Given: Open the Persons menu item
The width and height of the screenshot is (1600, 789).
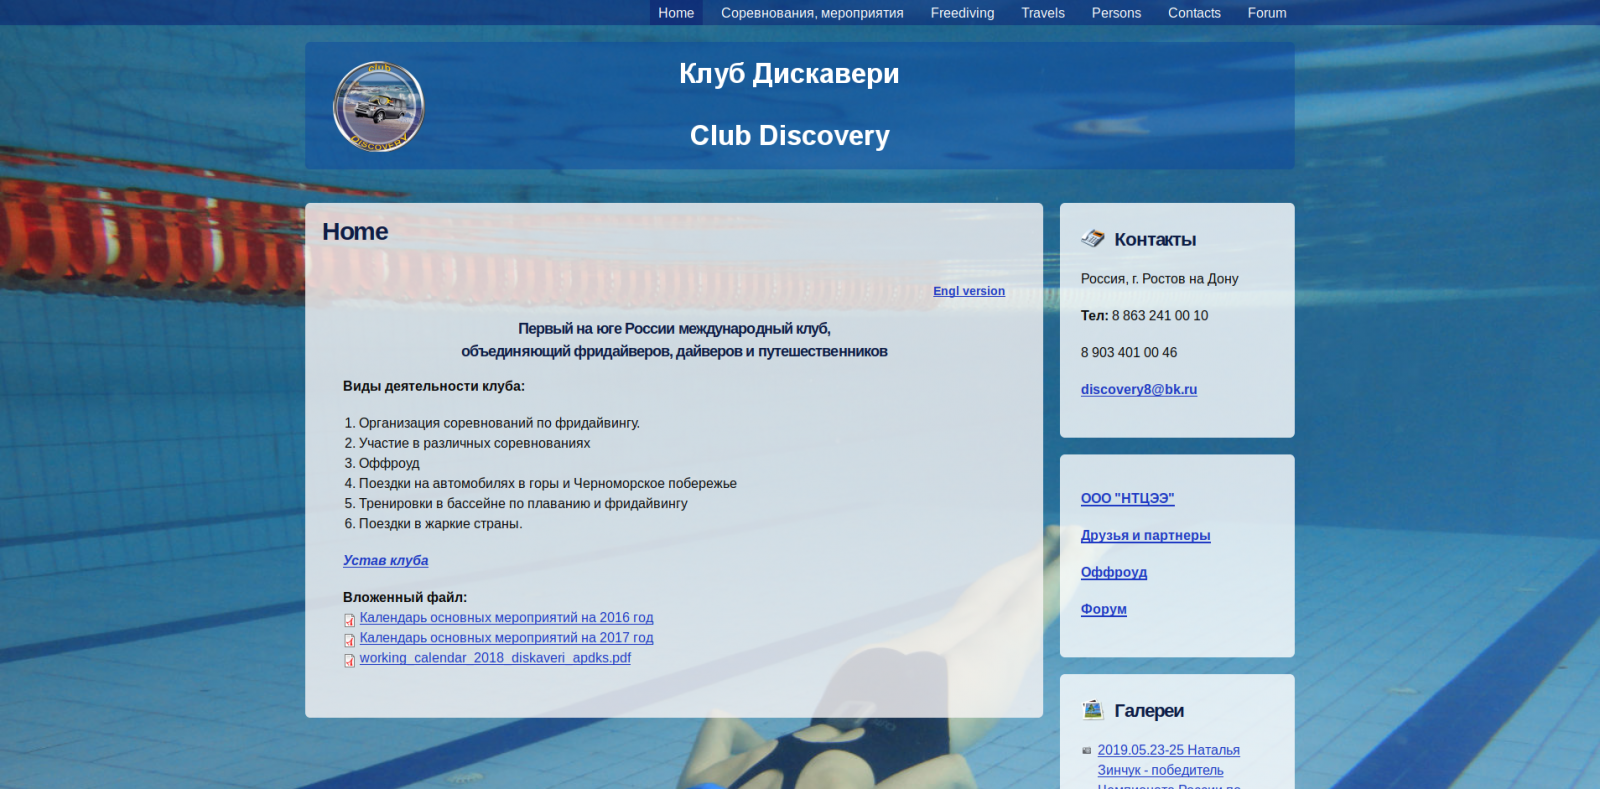Looking at the screenshot, I should tap(1116, 13).
